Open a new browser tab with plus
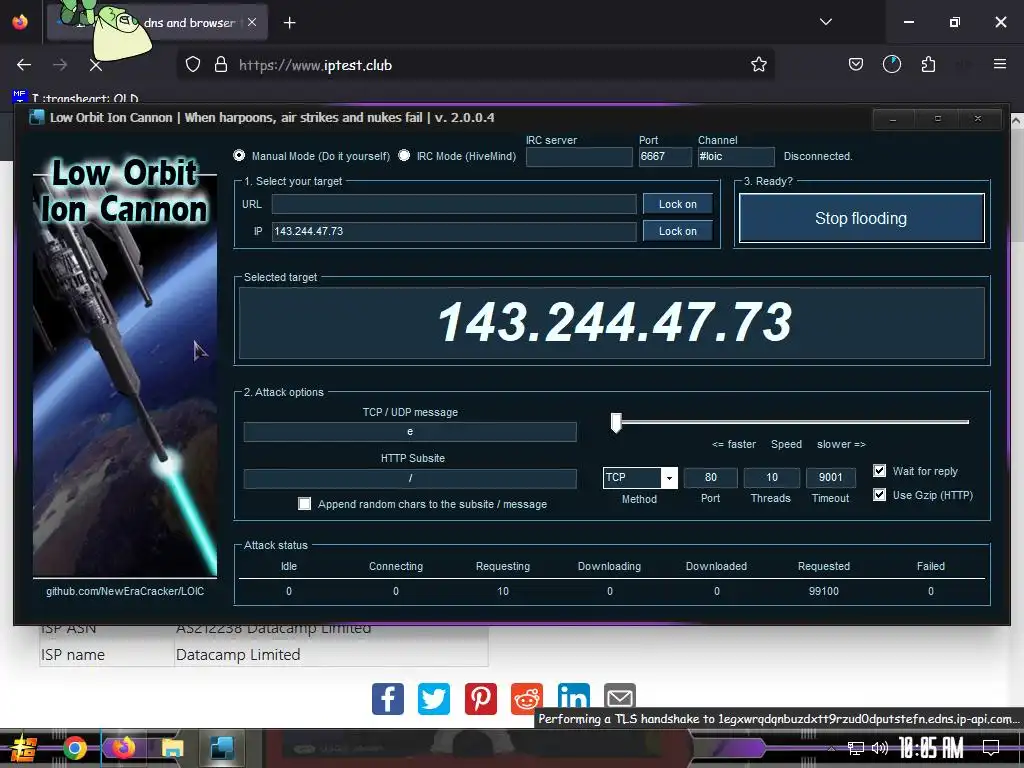 pyautogui.click(x=289, y=23)
